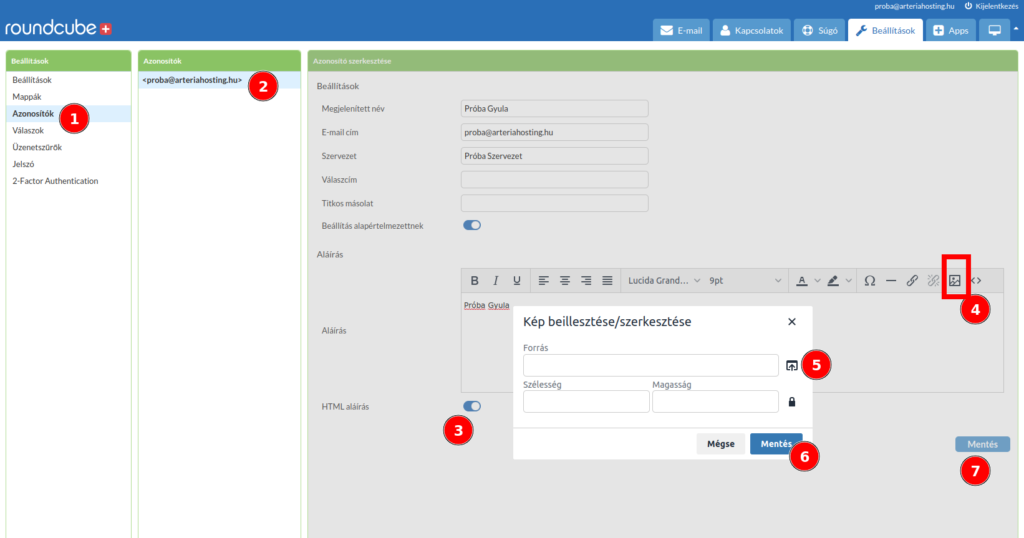Viewport: 1024px width, 538px height.
Task: Click the insert image icon in toolbar
Action: click(x=955, y=281)
